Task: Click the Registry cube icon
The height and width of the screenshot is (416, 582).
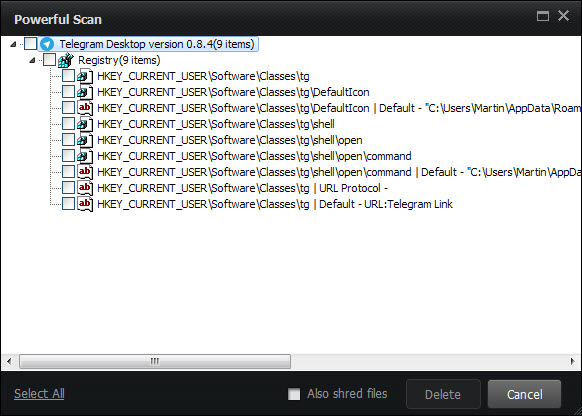Action: pos(66,60)
